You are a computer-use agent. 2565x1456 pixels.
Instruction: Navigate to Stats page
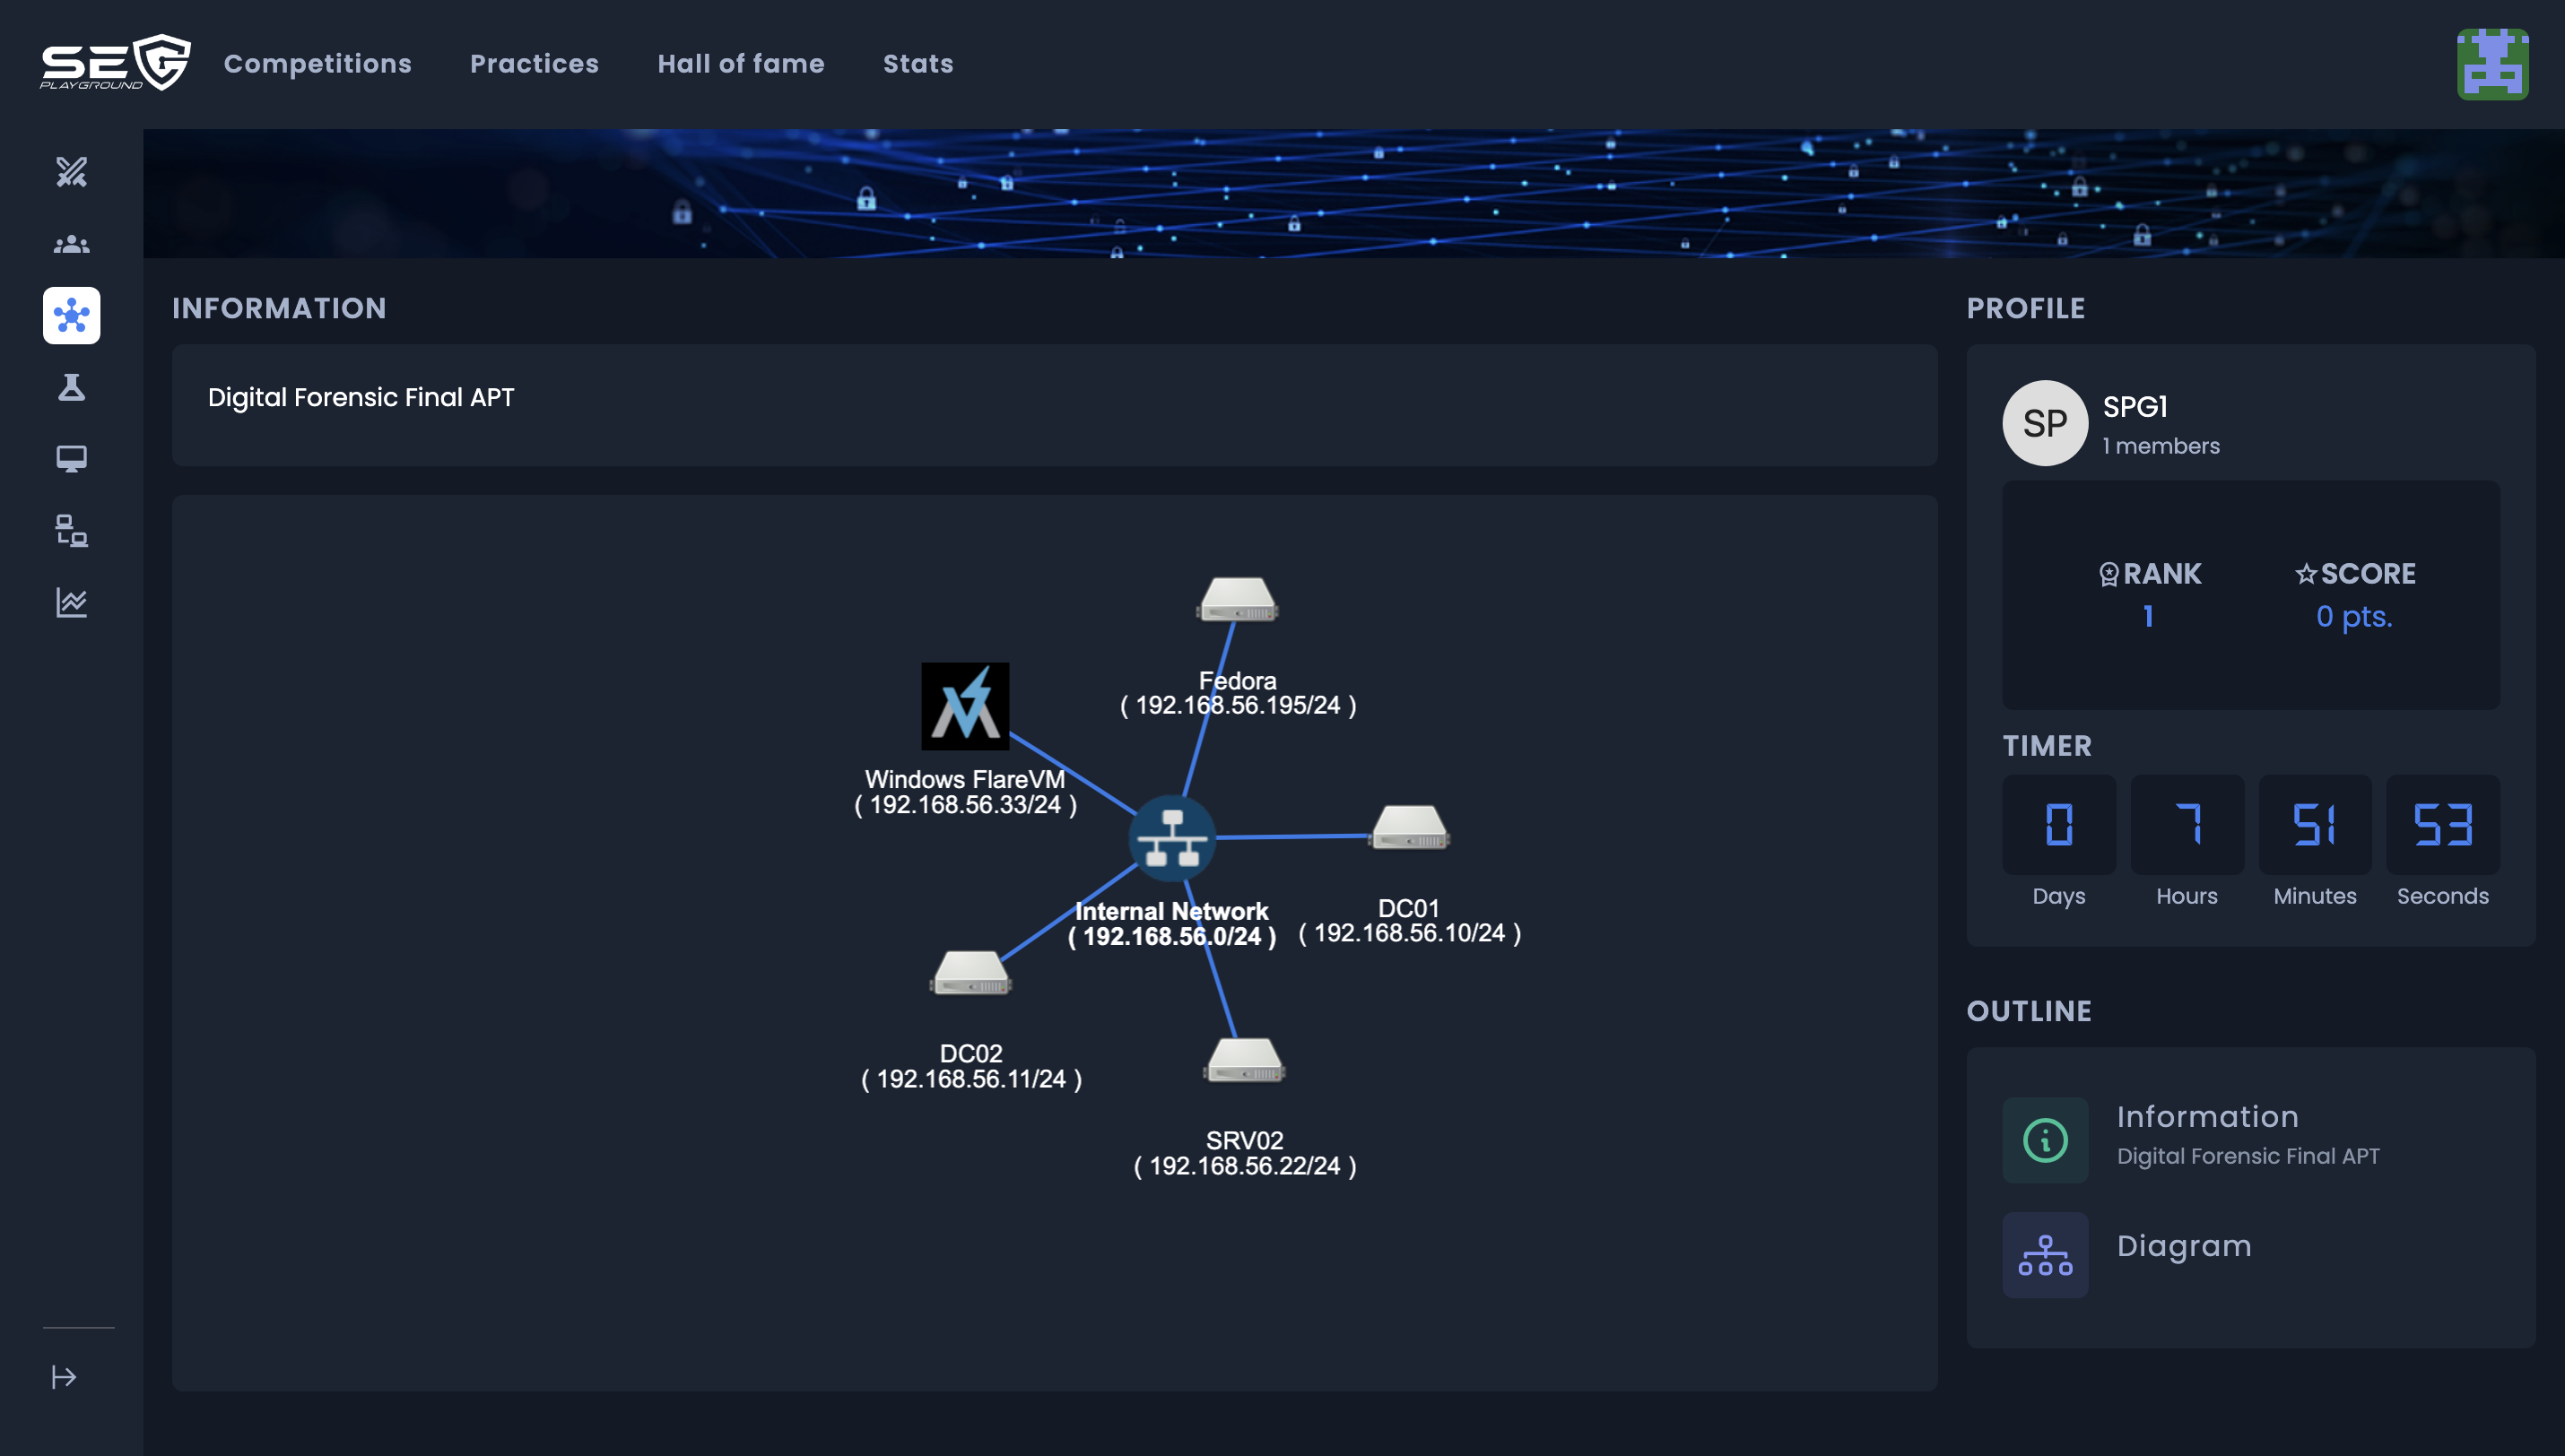[x=917, y=63]
